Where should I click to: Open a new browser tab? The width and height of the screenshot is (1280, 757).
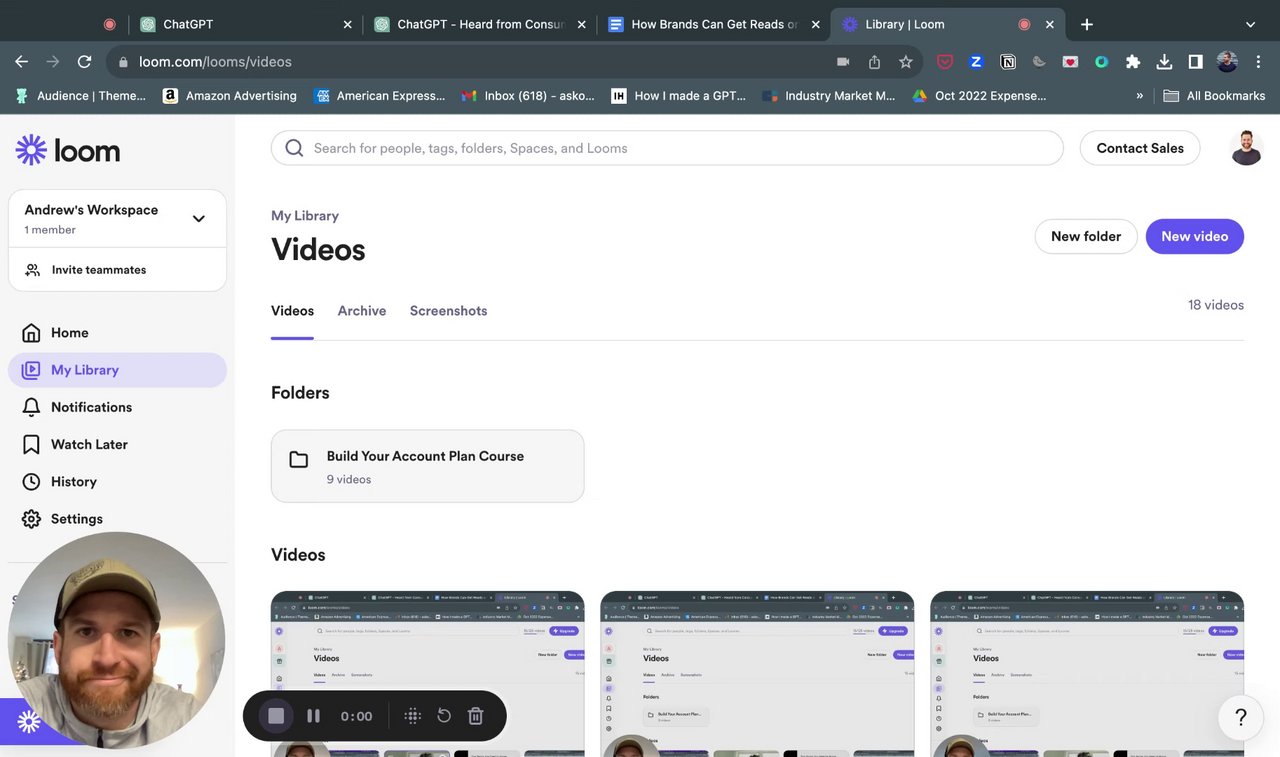pos(1087,24)
